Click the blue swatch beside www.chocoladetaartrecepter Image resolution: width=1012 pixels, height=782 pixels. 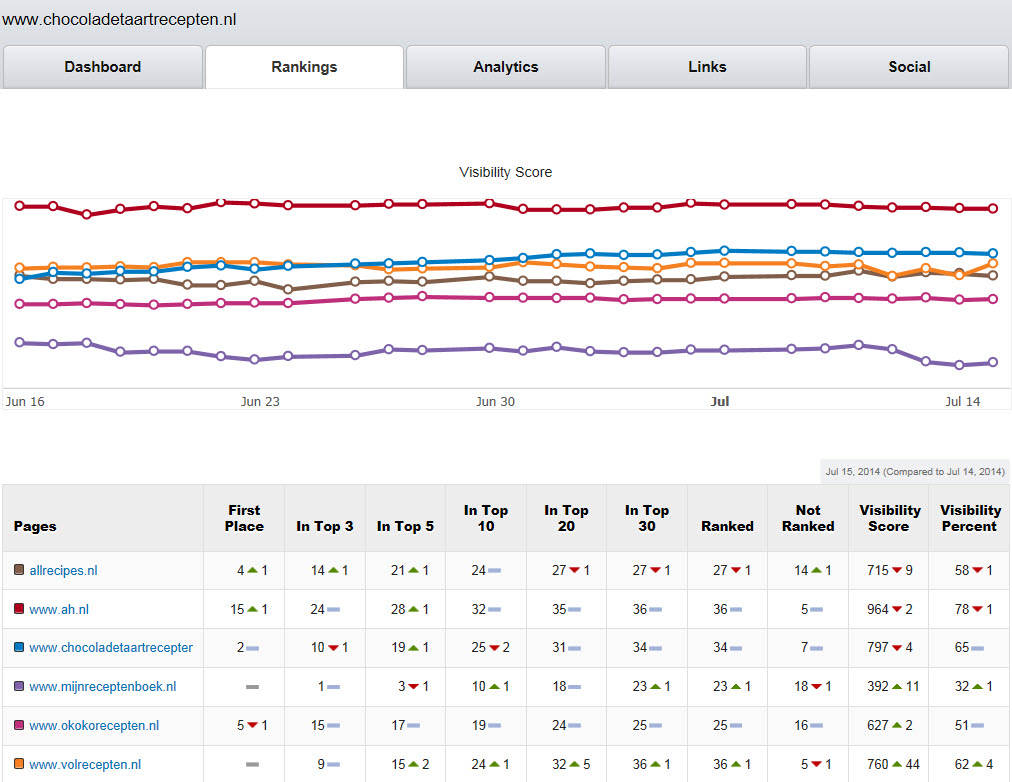coord(19,647)
